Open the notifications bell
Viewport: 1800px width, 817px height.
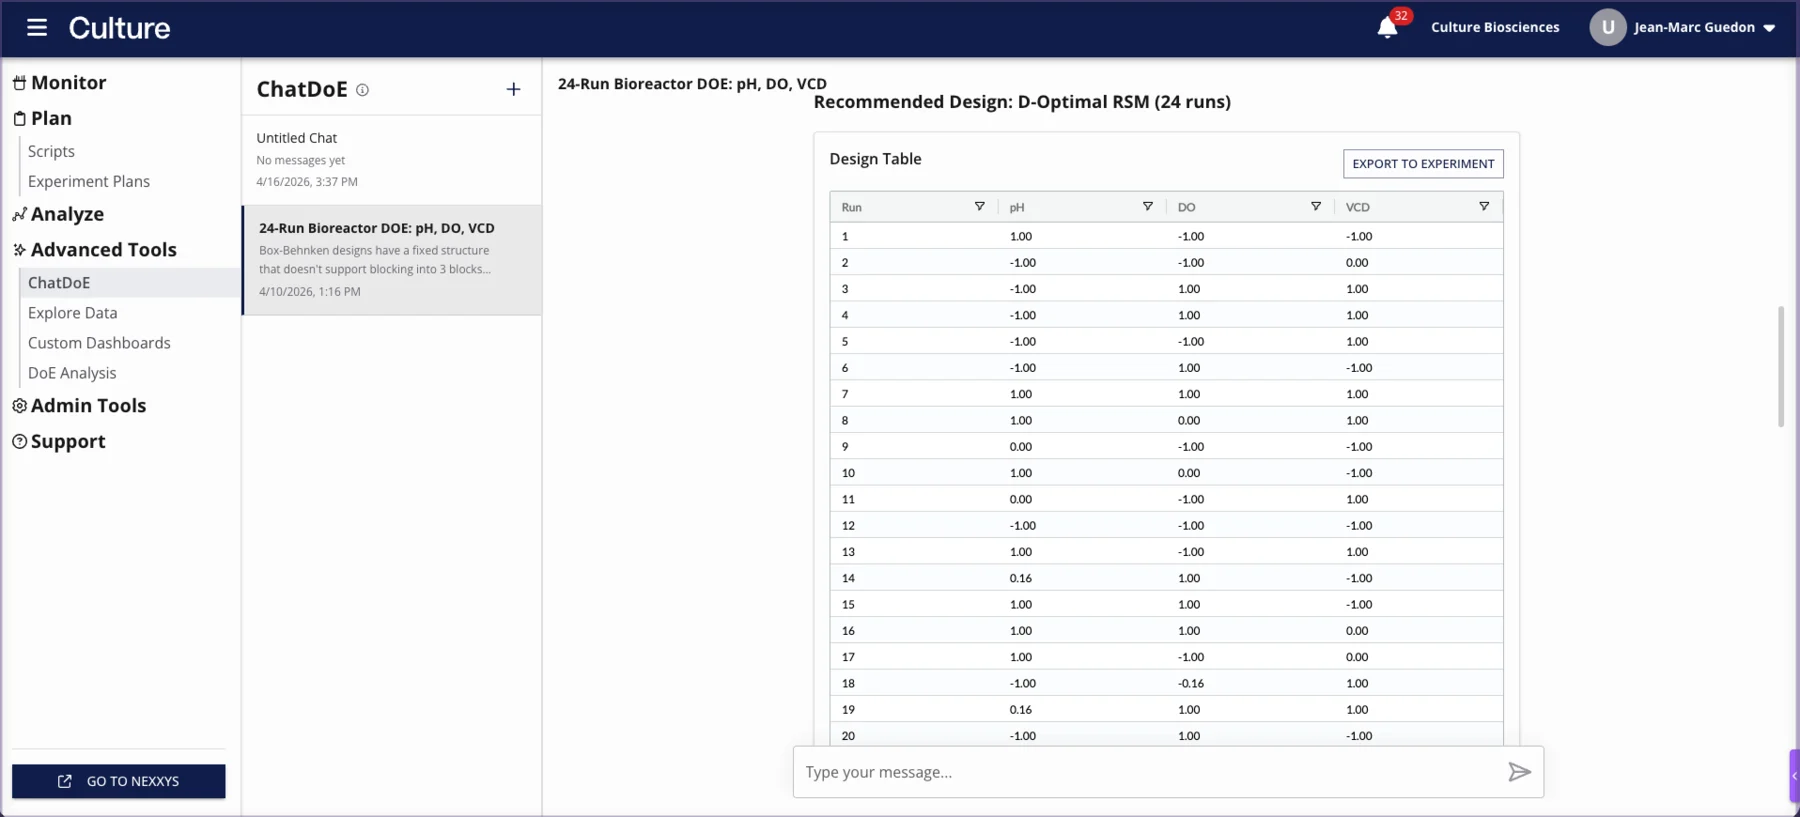click(x=1388, y=28)
